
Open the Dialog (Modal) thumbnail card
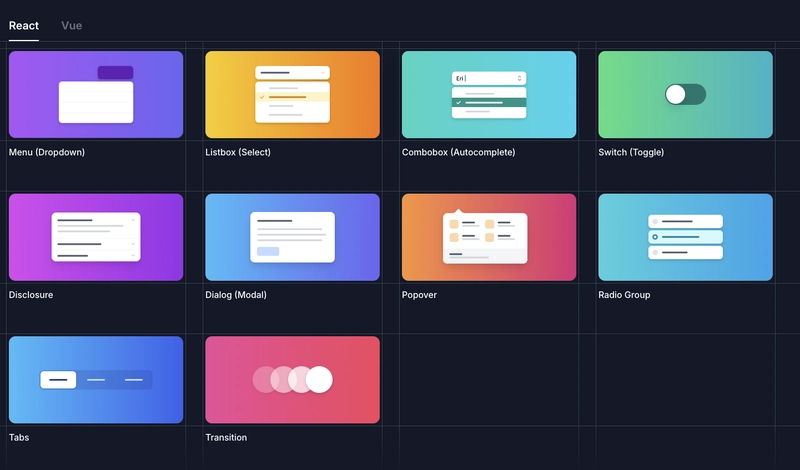(292, 237)
